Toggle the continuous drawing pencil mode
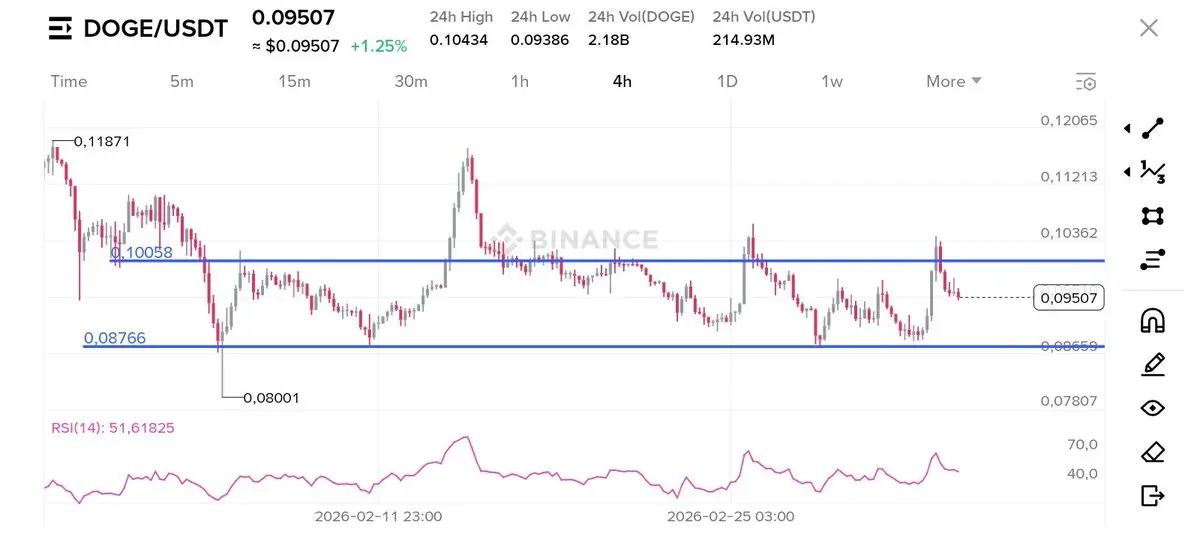 point(1153,364)
